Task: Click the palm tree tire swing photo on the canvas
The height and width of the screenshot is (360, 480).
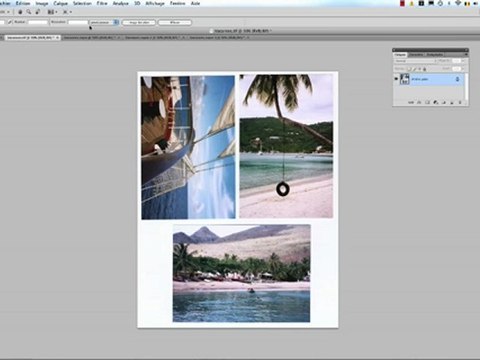Action: 286,146
